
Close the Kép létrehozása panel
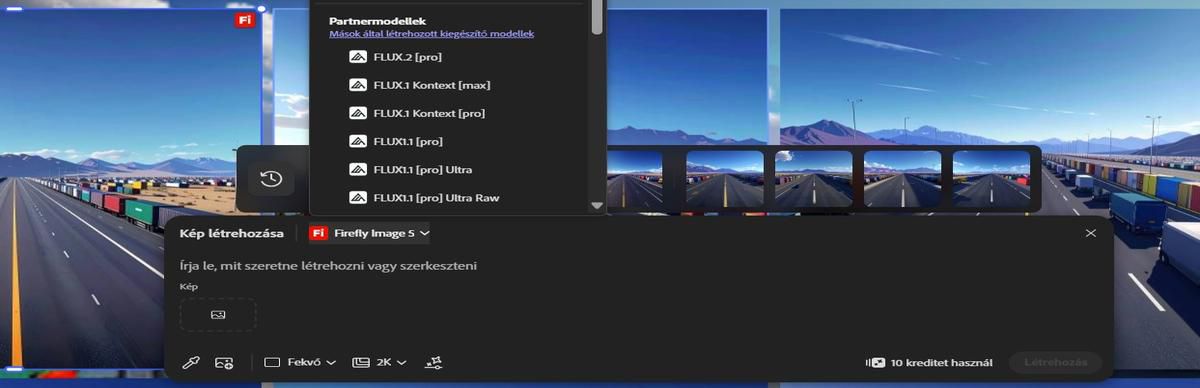[x=1091, y=233]
